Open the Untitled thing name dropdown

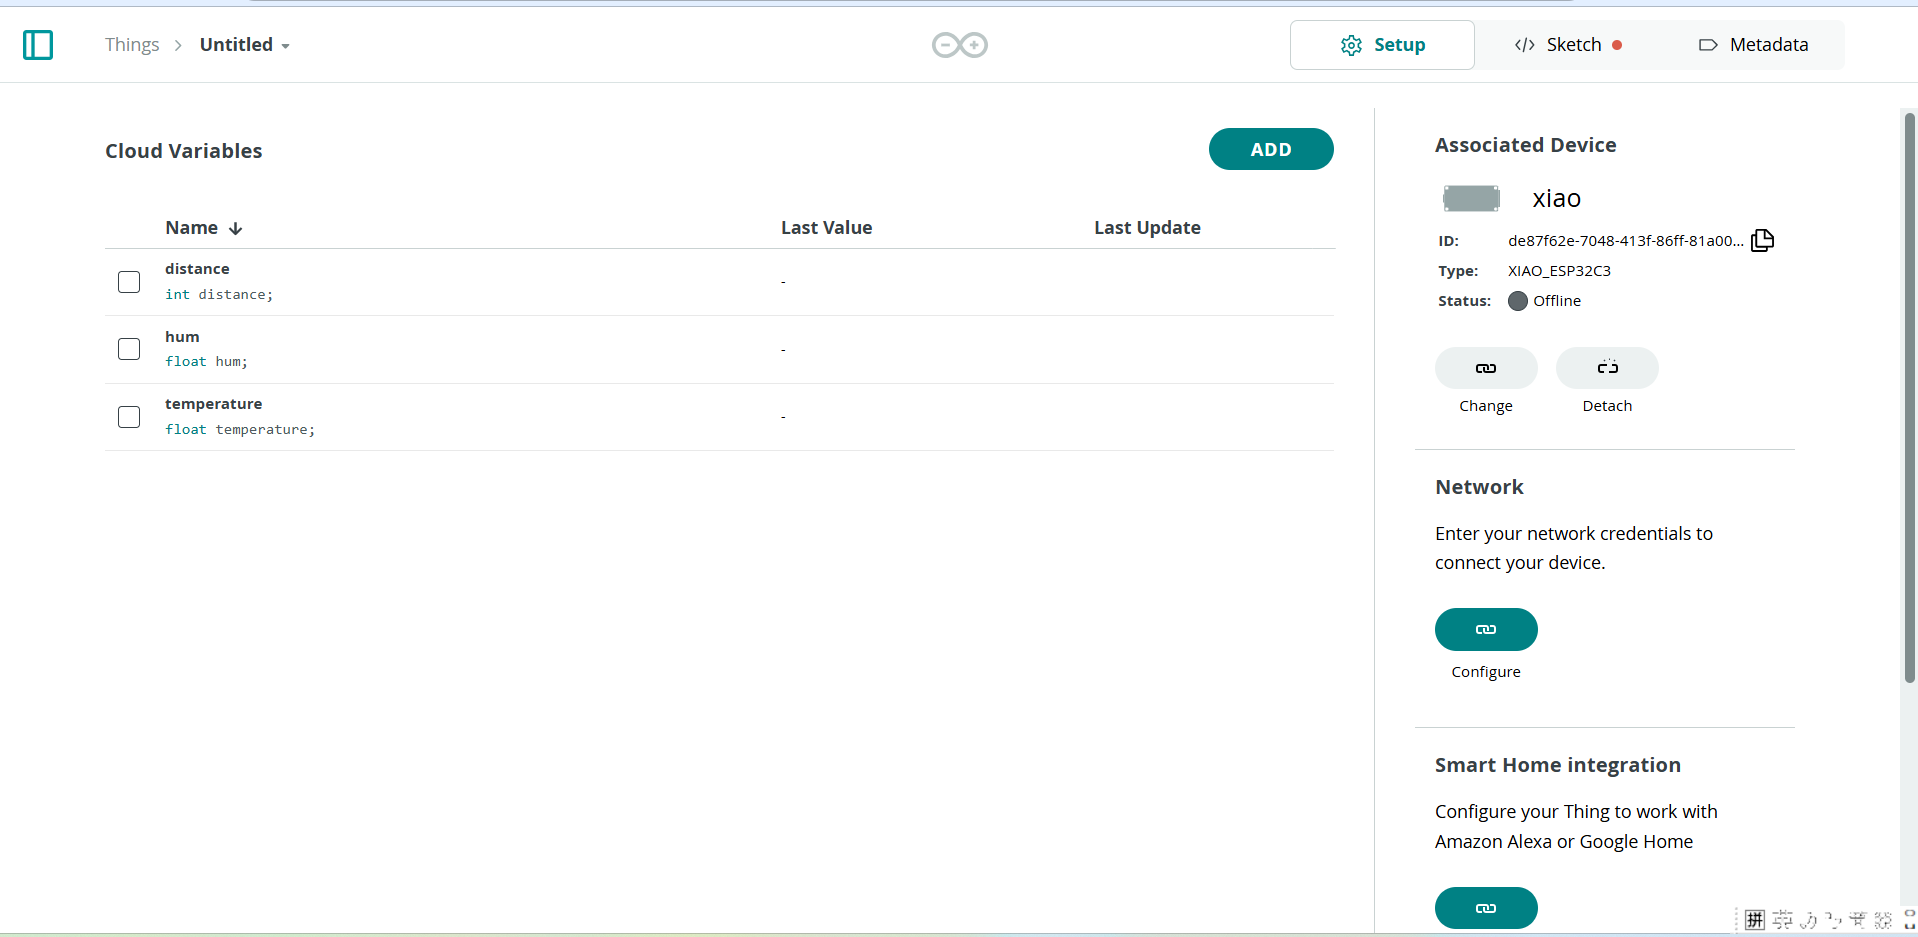(245, 45)
